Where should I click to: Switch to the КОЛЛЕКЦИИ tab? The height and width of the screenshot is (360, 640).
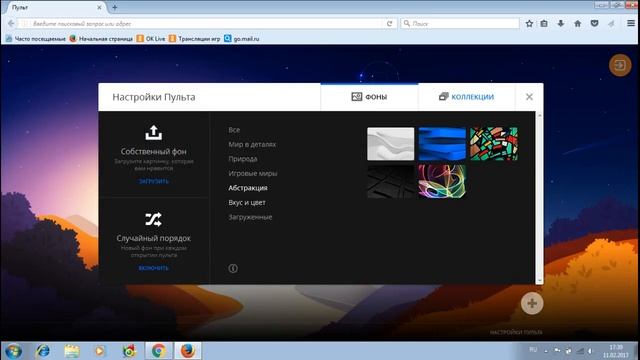[x=467, y=97]
